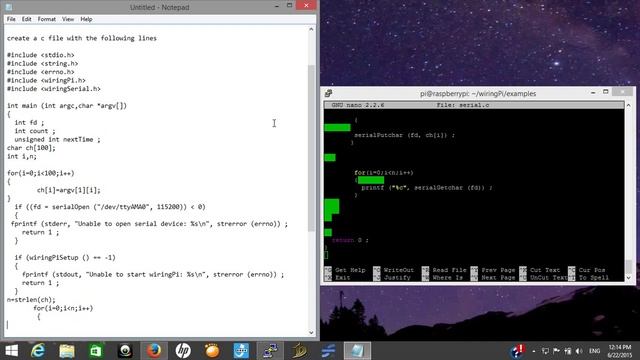The width and height of the screenshot is (640, 360).
Task: Open the display tray icon beside hidden icons arrow
Action: [x=545, y=351]
